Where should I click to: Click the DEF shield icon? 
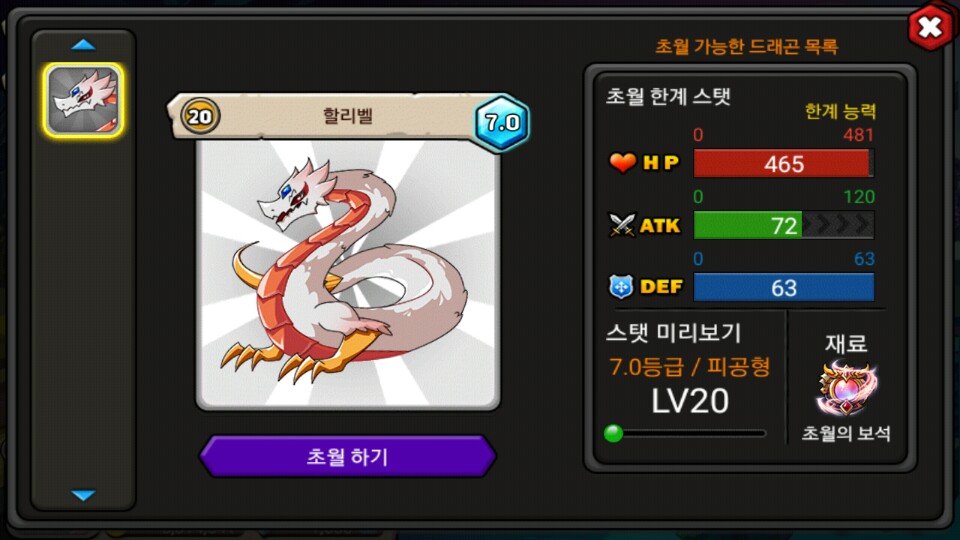tap(621, 287)
